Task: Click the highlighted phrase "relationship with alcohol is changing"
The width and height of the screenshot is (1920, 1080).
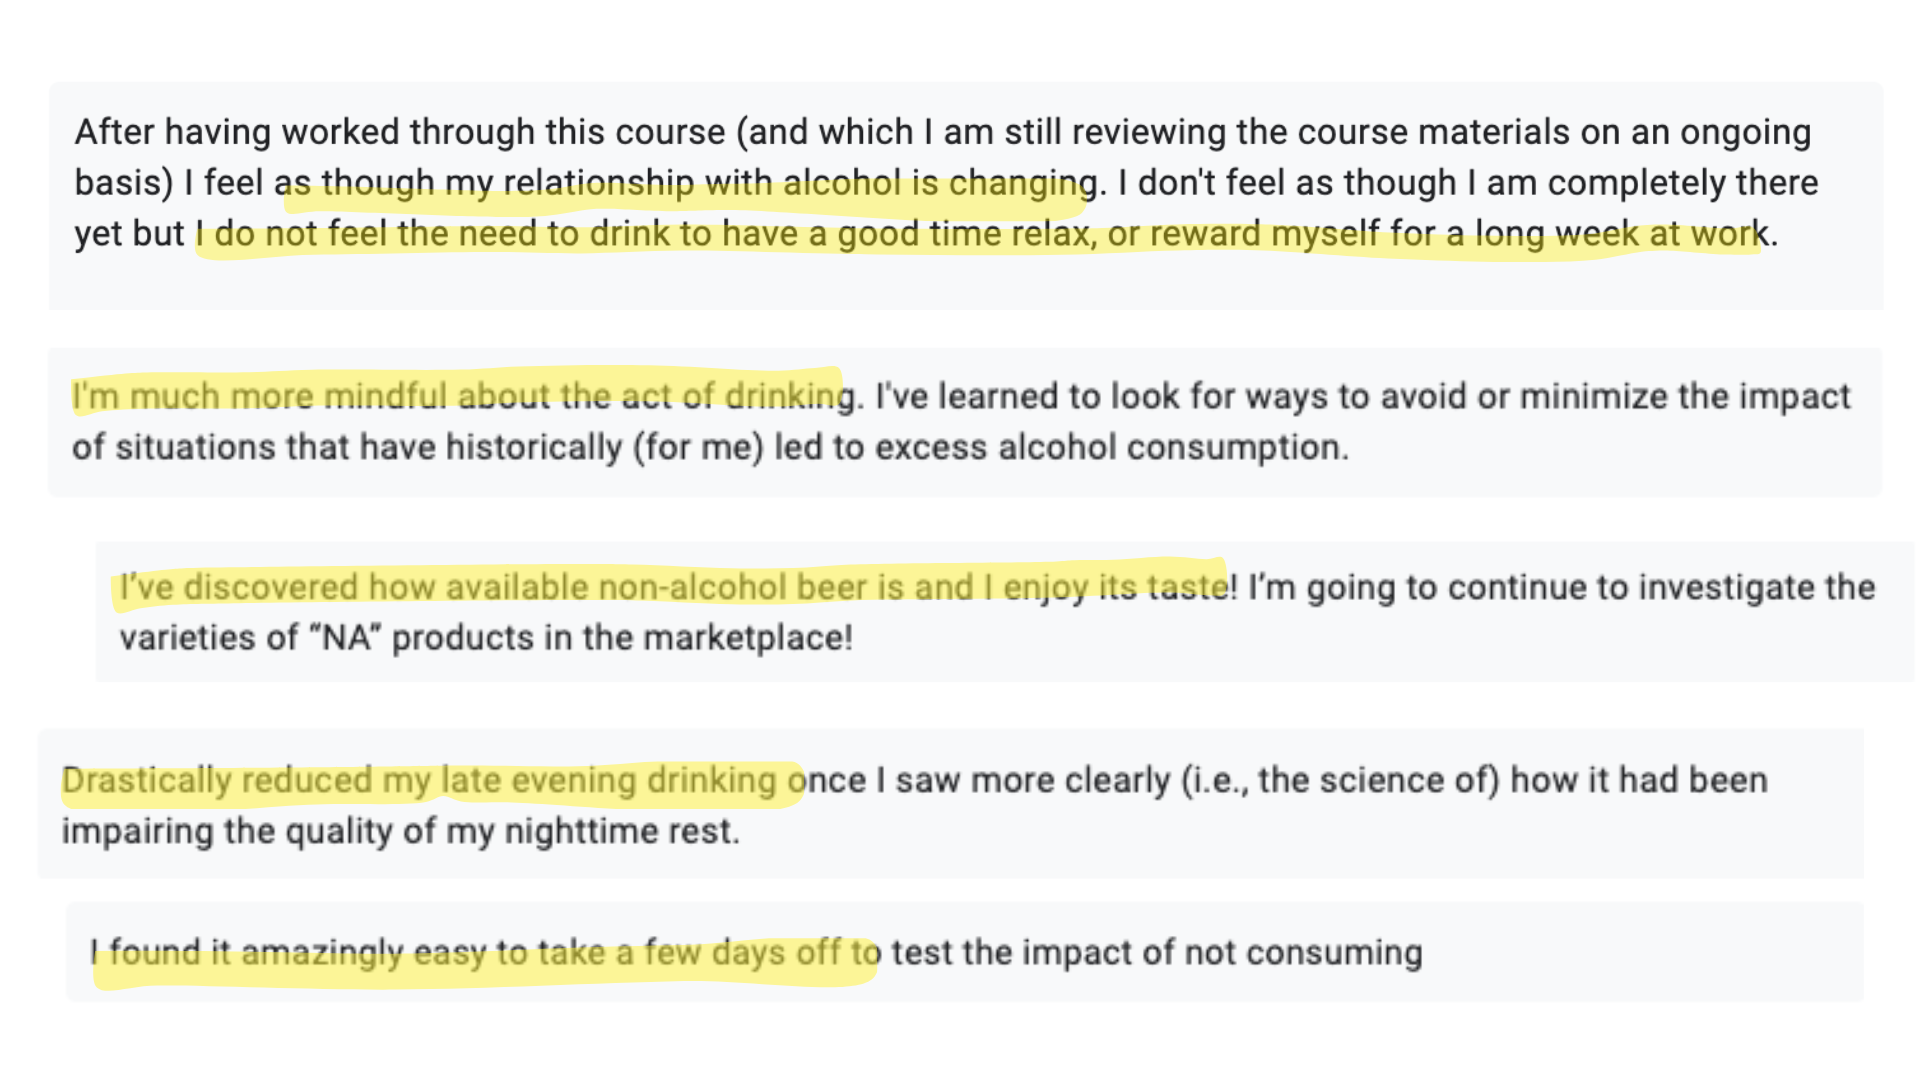Action: pyautogui.click(x=800, y=183)
